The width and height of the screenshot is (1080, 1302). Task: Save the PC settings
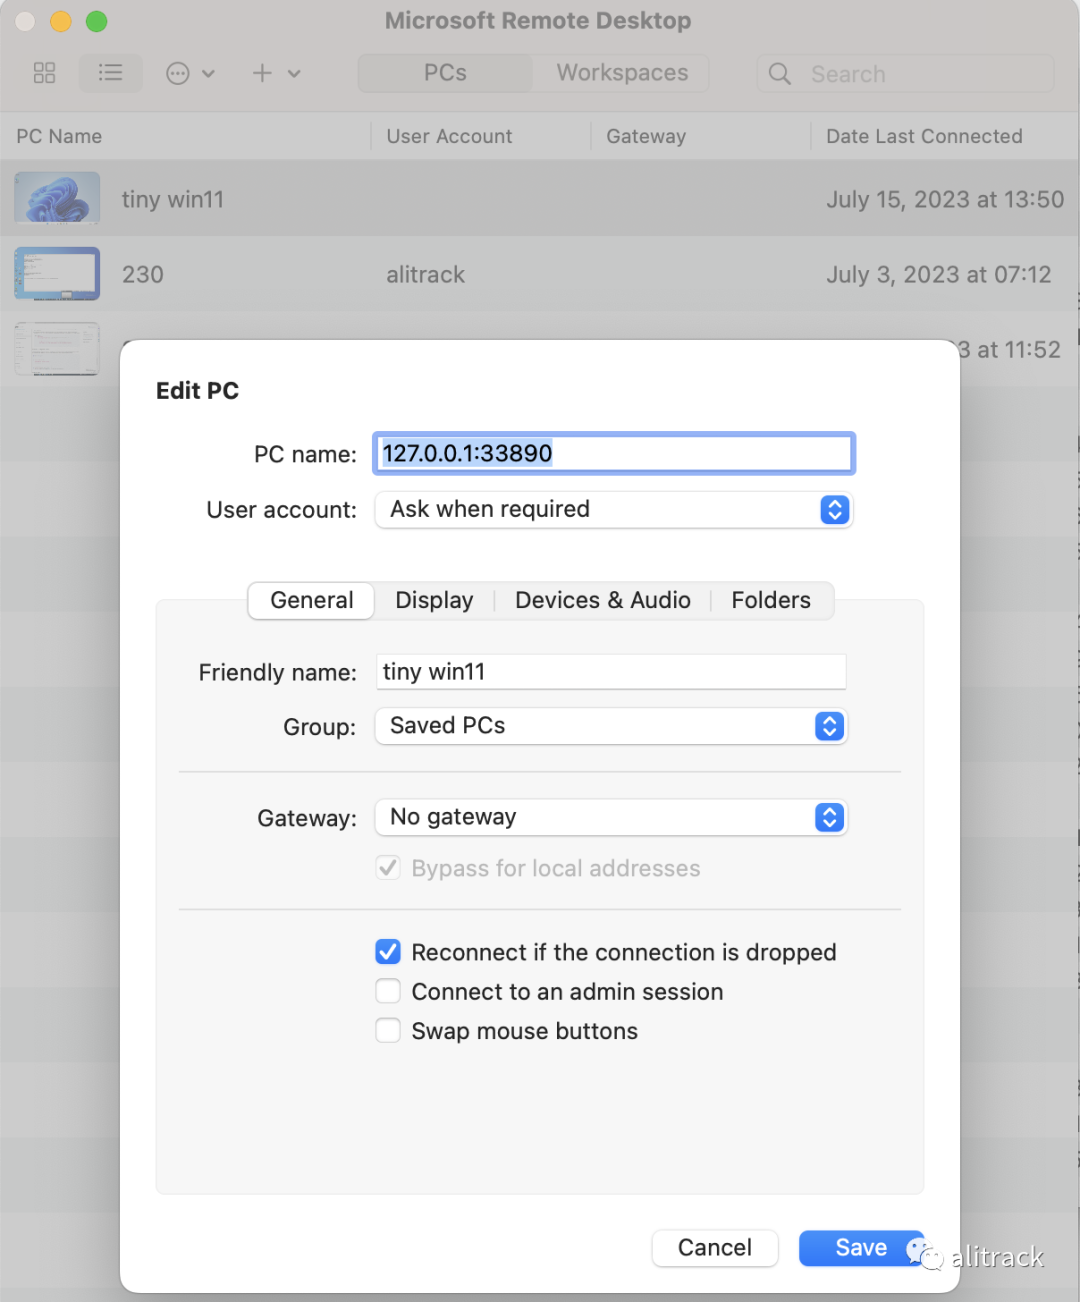coord(861,1247)
